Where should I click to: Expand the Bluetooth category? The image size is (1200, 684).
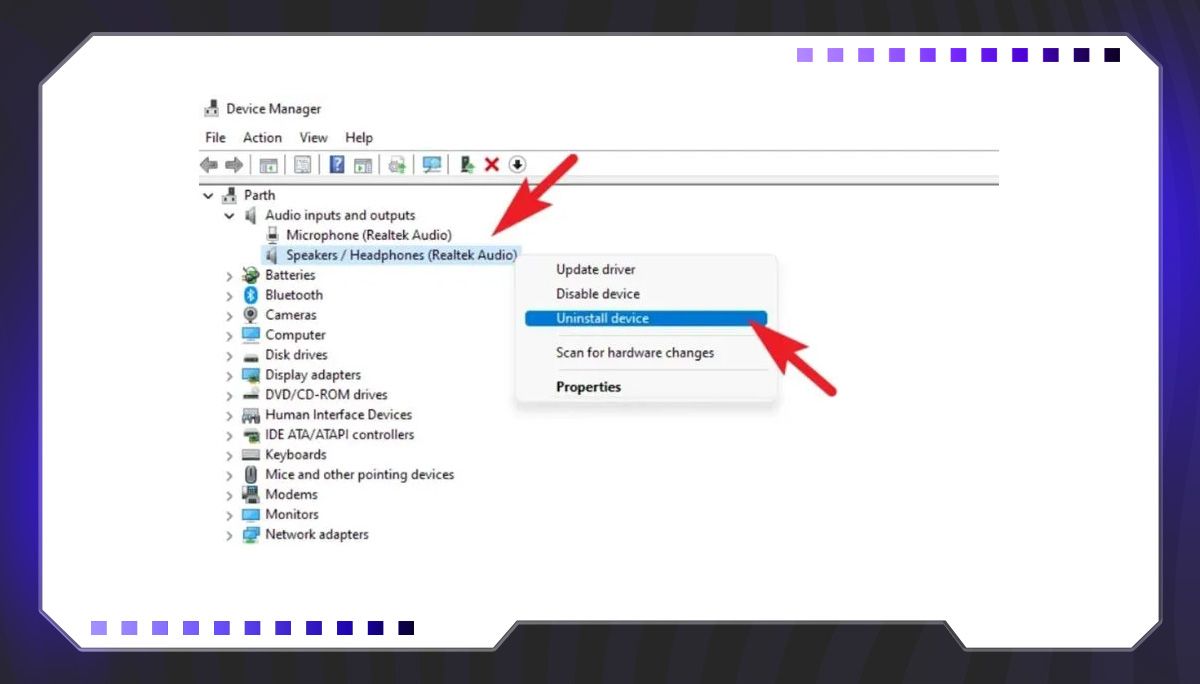pyautogui.click(x=230, y=296)
